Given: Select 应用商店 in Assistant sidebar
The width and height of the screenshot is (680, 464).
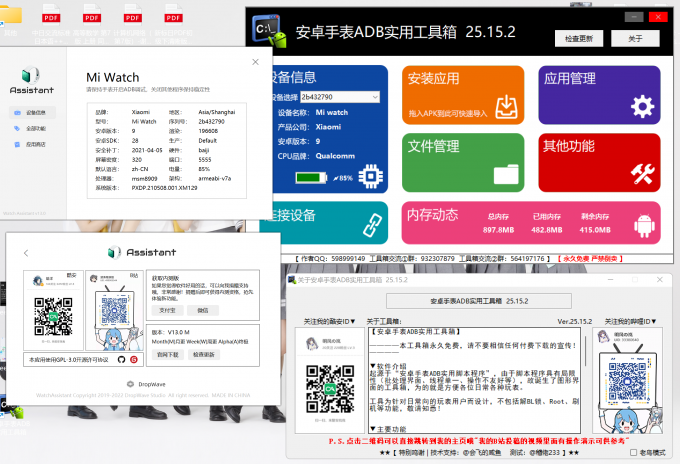Looking at the screenshot, I should coord(33,144).
